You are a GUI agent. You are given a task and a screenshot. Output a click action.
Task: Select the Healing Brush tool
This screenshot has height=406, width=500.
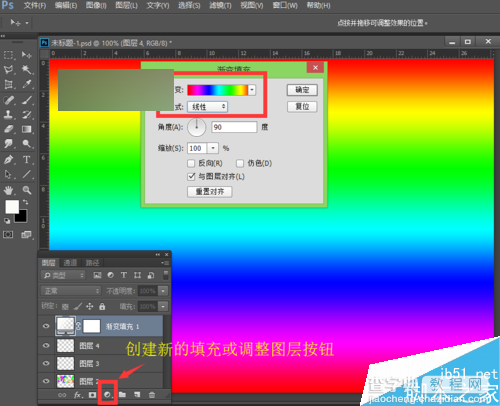8,100
